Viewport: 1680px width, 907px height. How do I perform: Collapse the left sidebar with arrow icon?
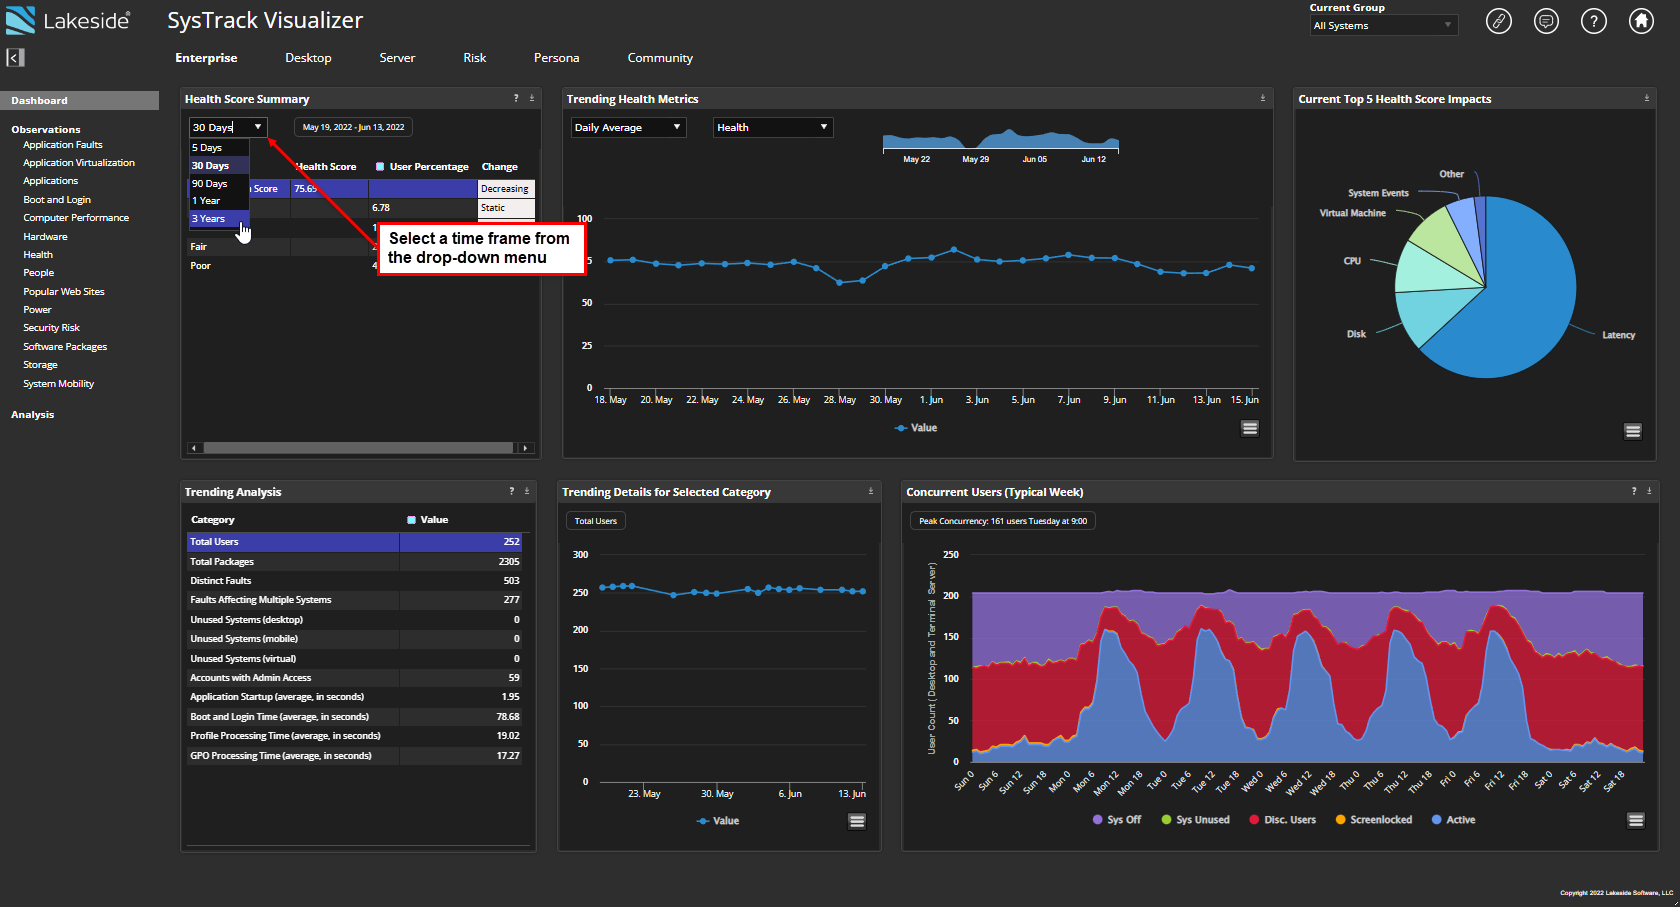15,58
